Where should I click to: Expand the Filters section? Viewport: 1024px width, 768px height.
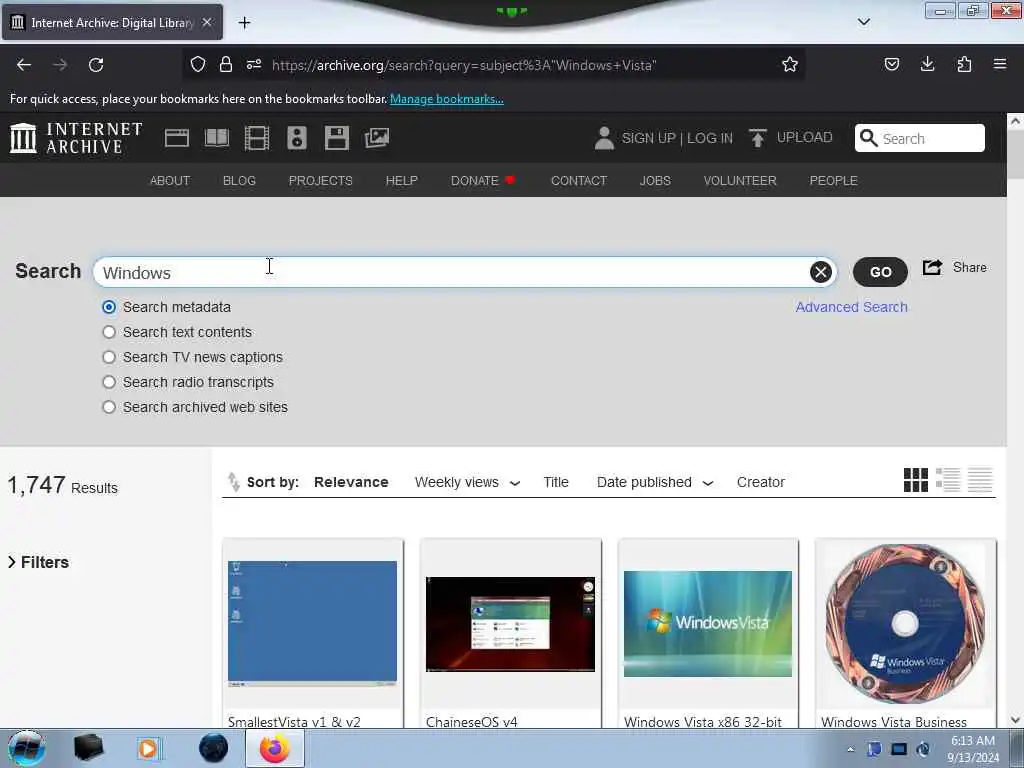coord(39,562)
